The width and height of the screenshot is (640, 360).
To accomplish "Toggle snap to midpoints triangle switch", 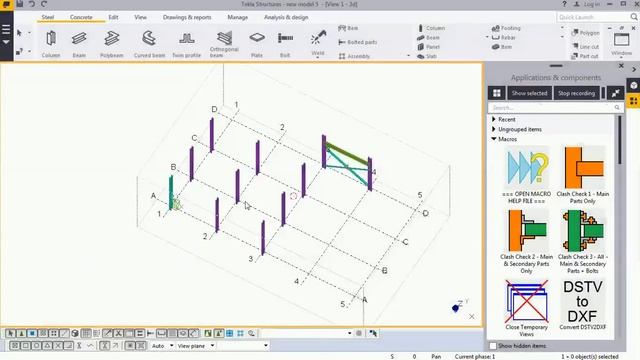I will click(x=47, y=346).
